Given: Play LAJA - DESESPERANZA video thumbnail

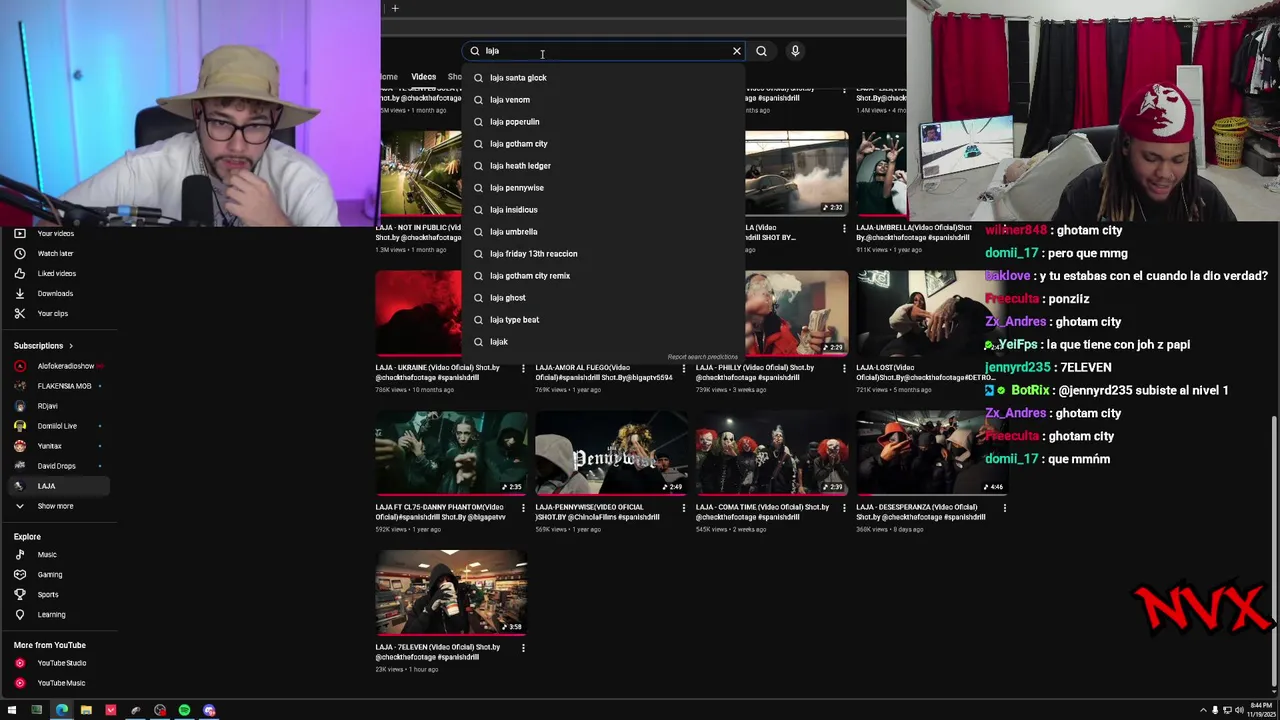Looking at the screenshot, I should pyautogui.click(x=931, y=453).
